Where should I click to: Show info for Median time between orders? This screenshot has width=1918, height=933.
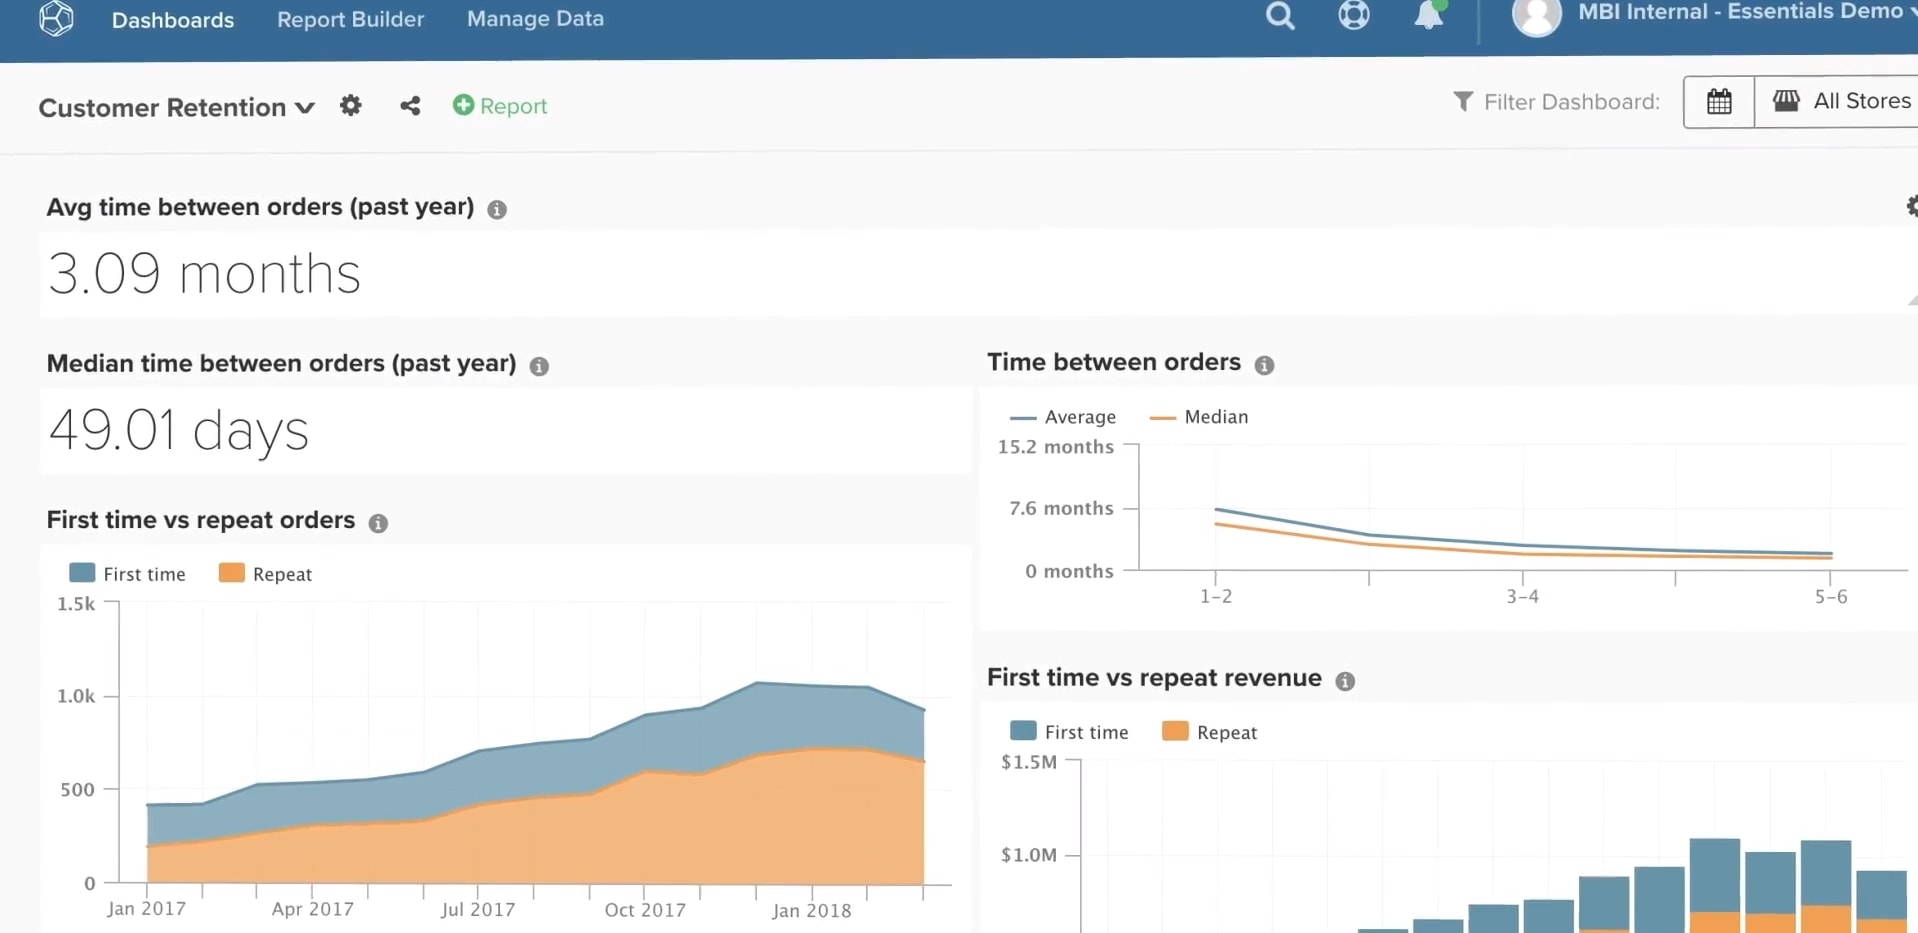click(x=539, y=366)
